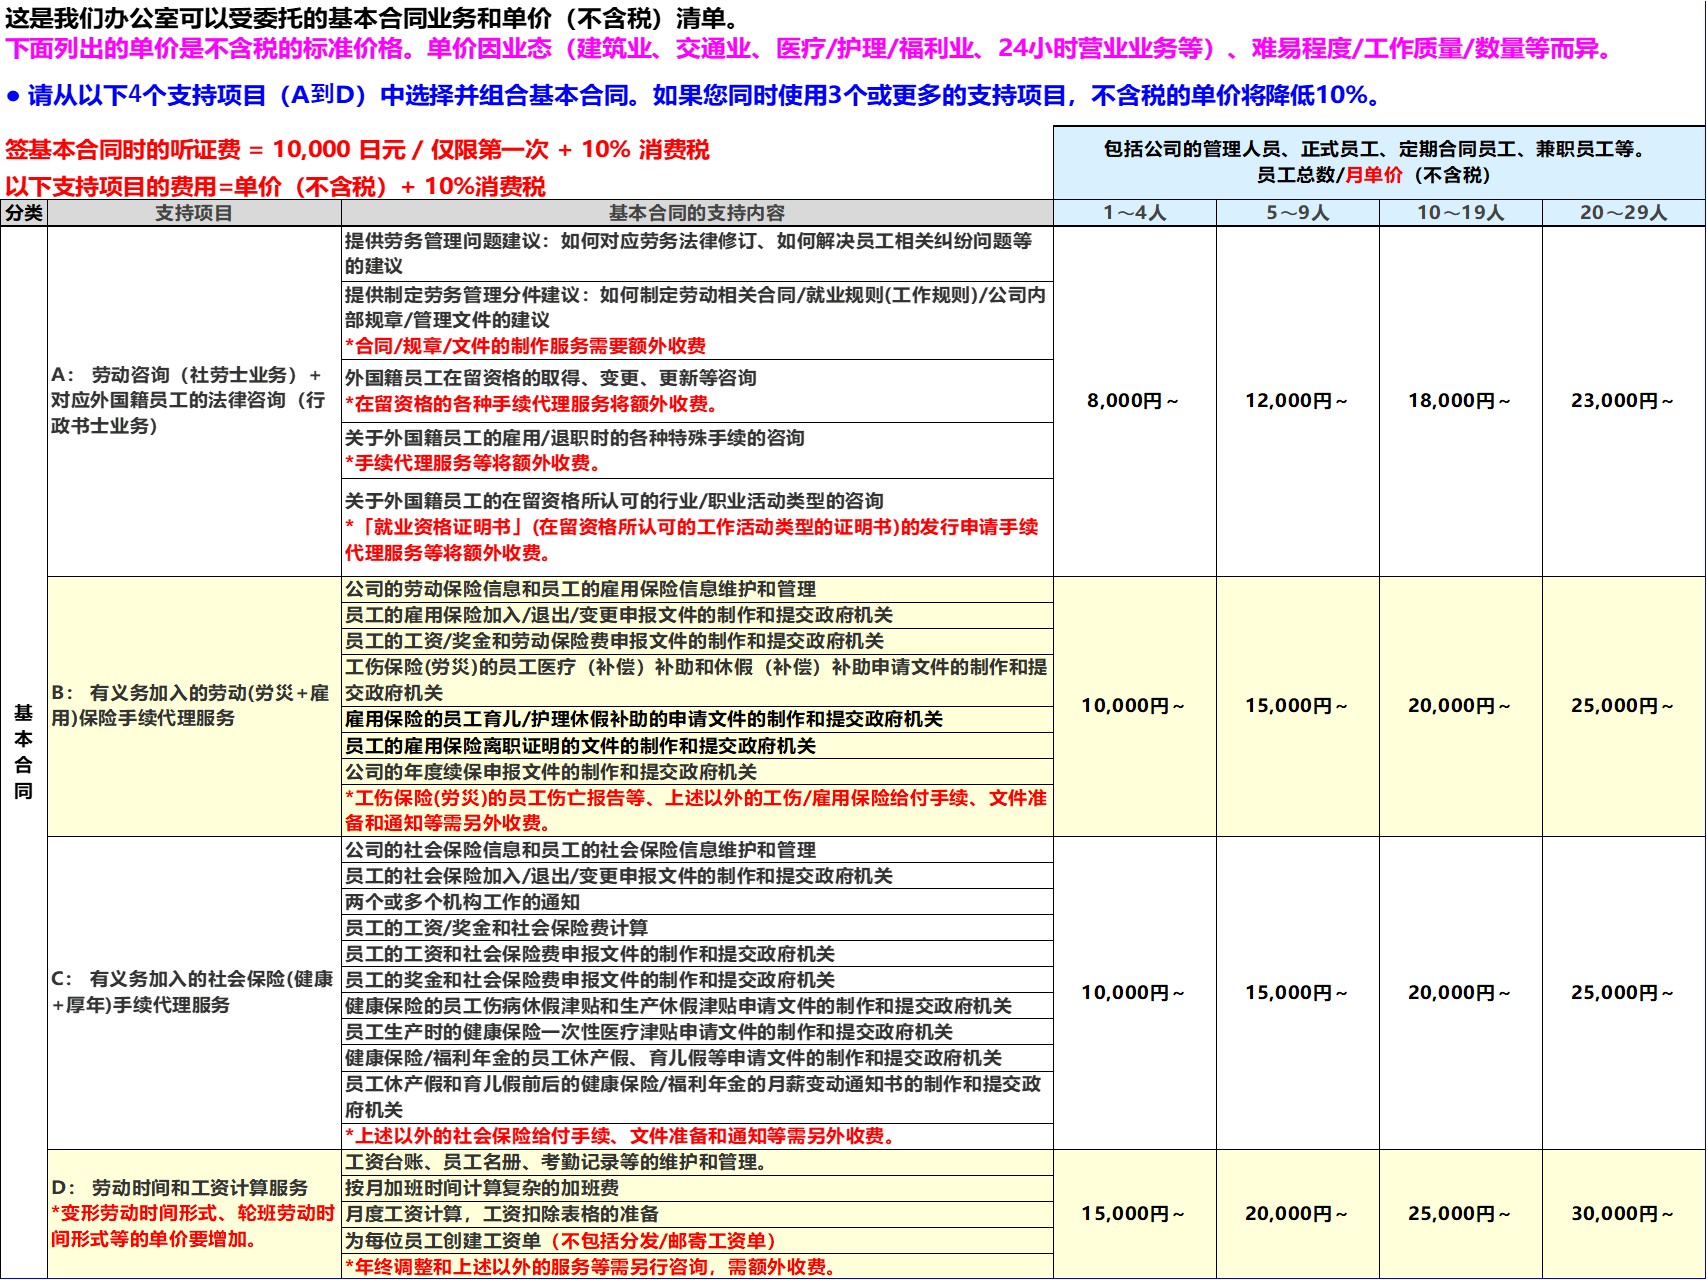Select the 10～19人 column header
Image resolution: width=1707 pixels, height=1280 pixels.
coord(1461,213)
